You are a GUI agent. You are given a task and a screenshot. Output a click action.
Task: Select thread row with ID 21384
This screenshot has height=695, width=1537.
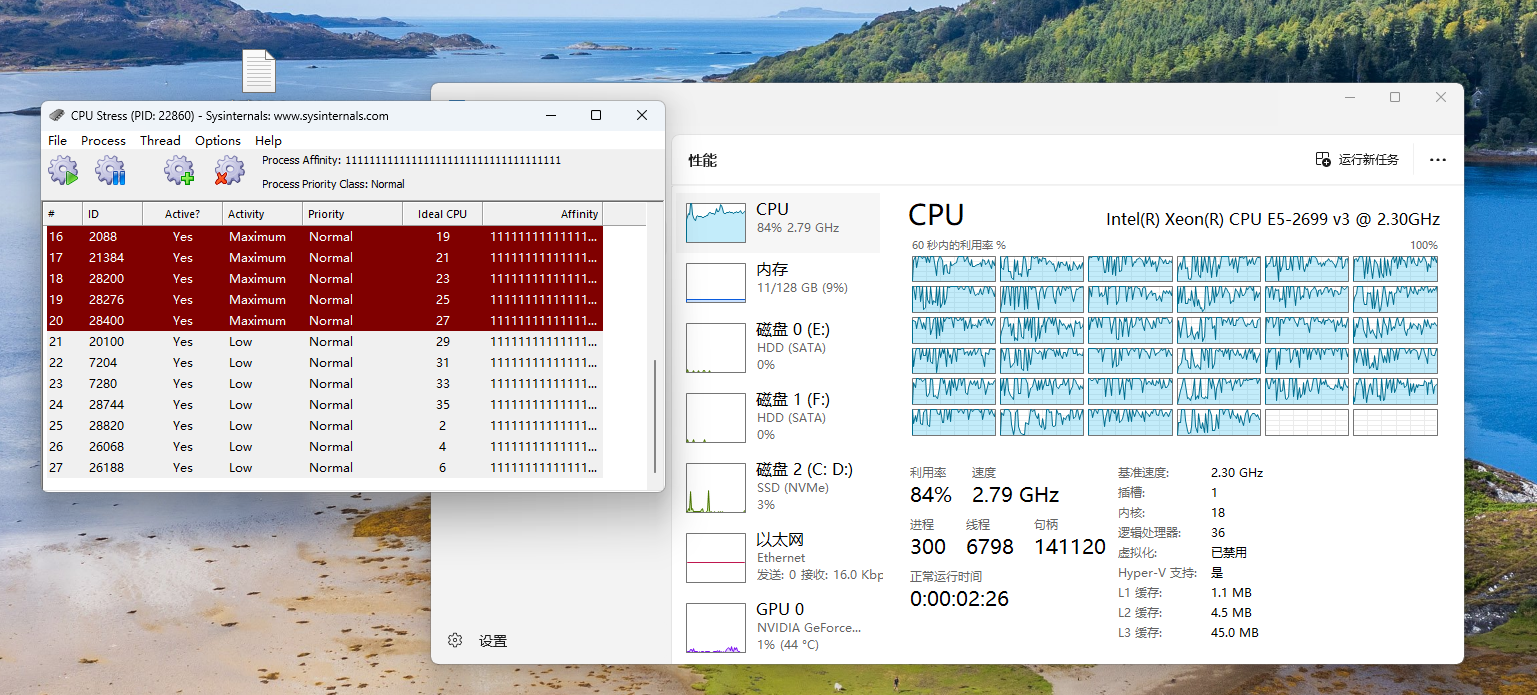(x=323, y=258)
